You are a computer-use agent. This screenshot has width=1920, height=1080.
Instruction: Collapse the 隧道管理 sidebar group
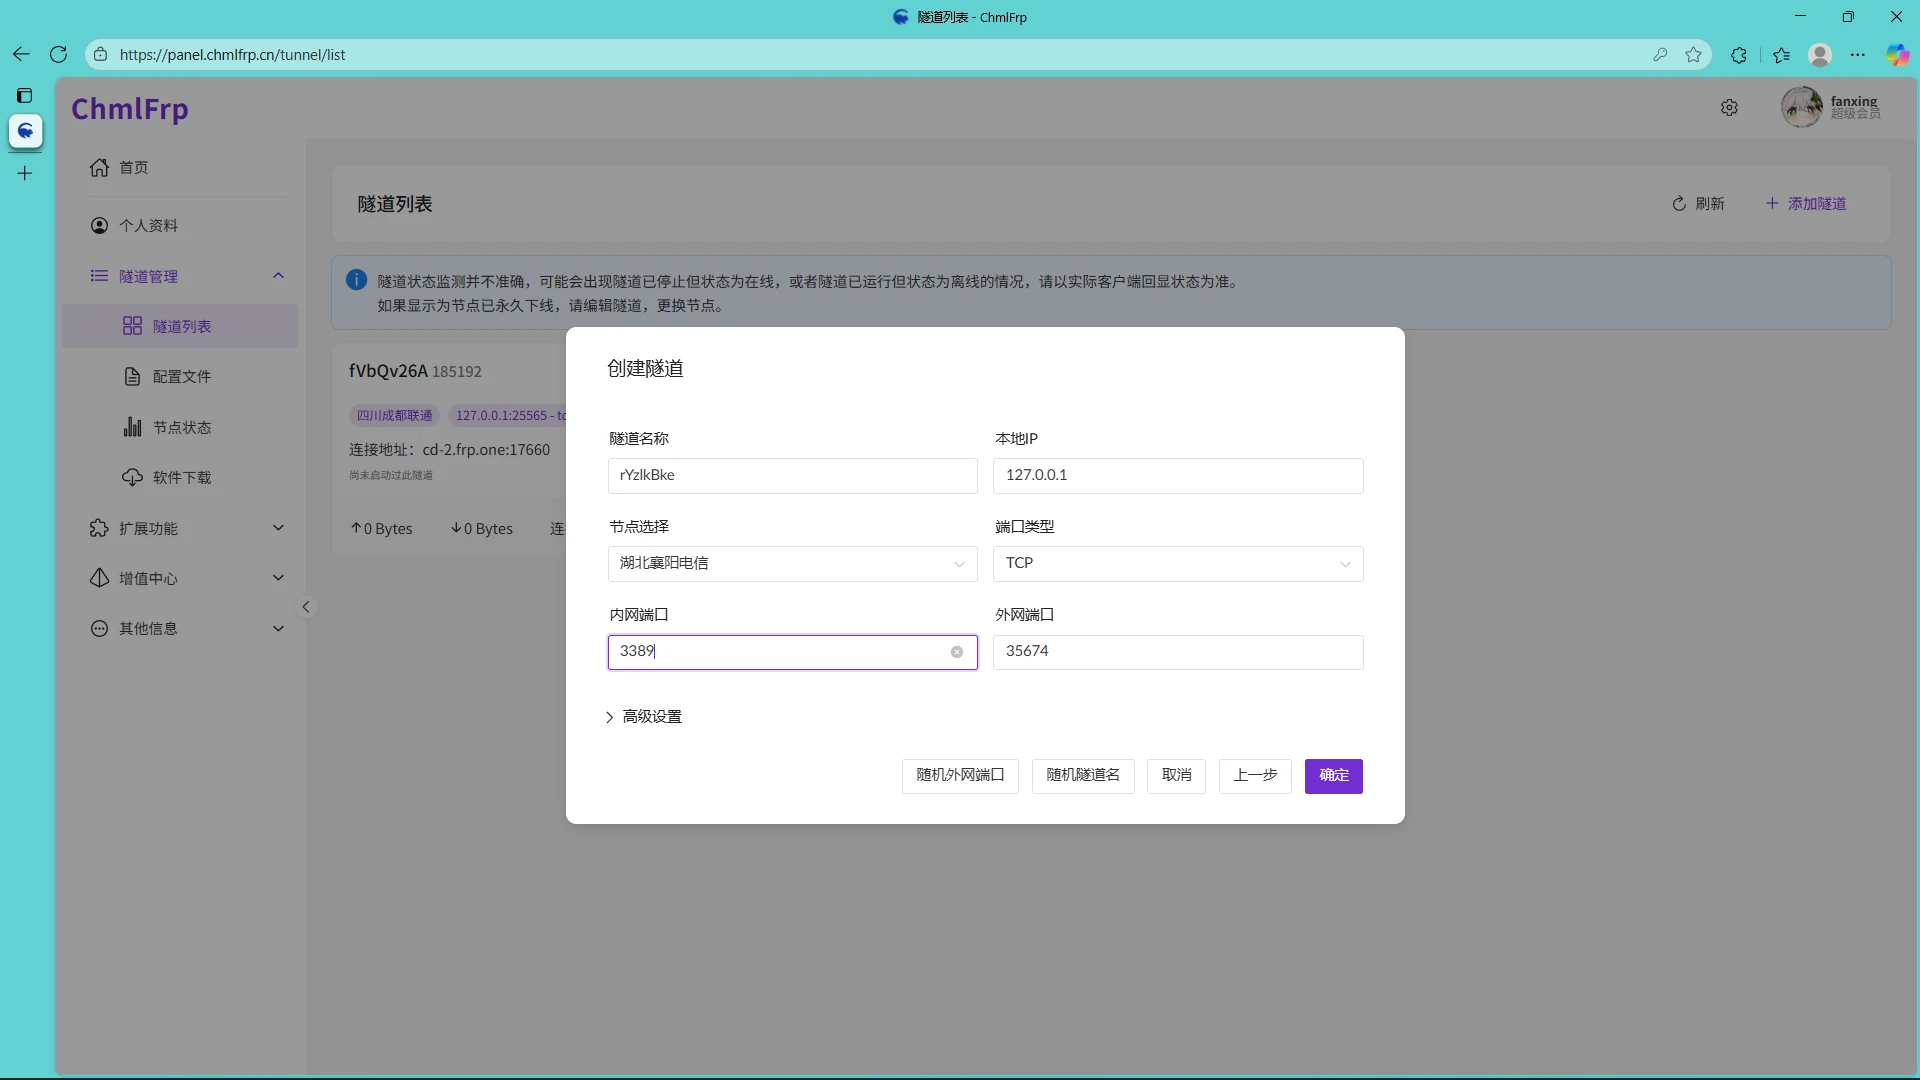click(278, 276)
